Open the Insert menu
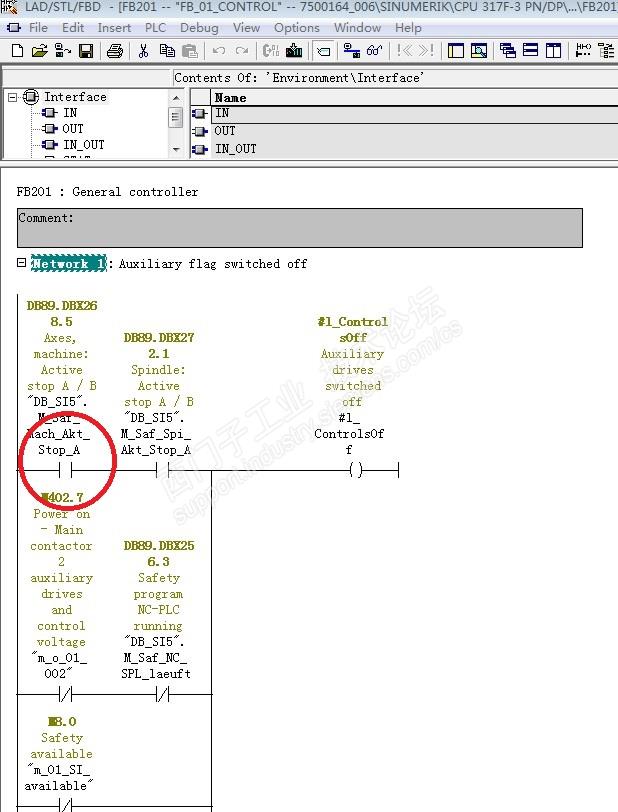The height and width of the screenshot is (812, 618). (114, 27)
